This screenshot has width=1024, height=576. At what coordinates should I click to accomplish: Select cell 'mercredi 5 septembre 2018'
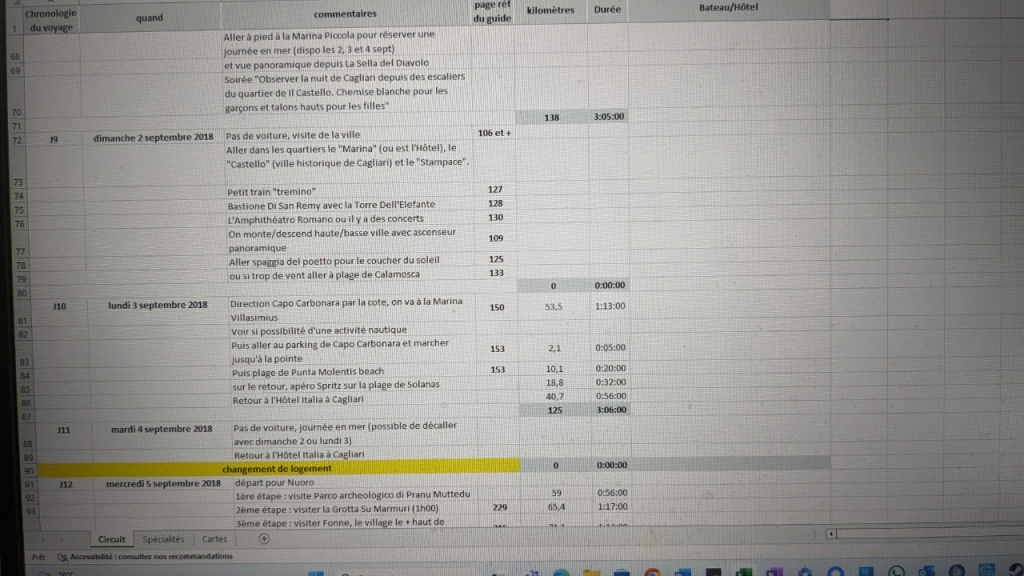click(x=163, y=484)
